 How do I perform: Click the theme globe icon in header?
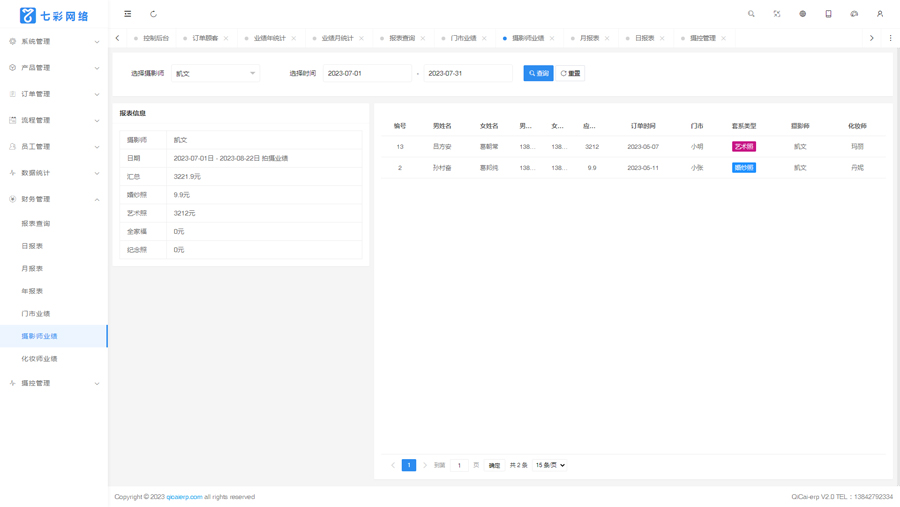coord(802,14)
